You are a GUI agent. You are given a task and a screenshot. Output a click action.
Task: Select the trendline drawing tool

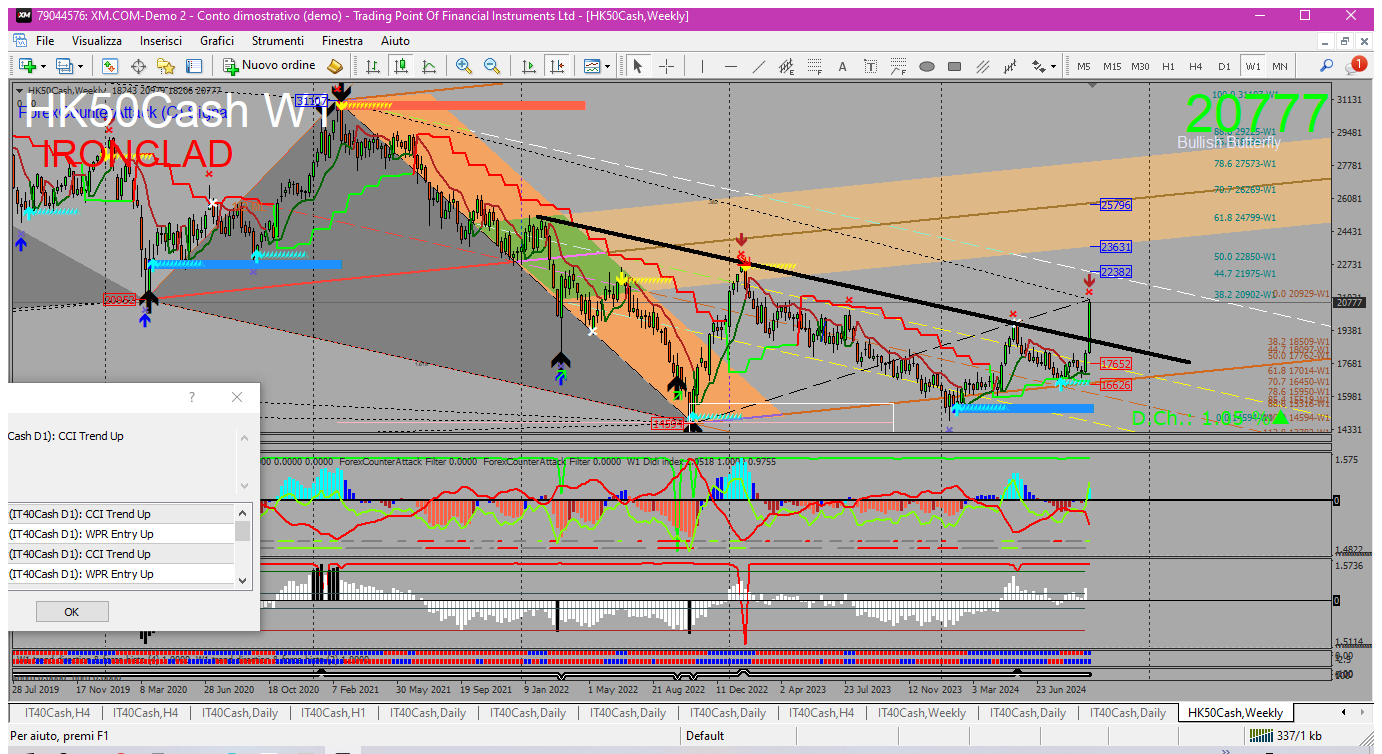(759, 66)
